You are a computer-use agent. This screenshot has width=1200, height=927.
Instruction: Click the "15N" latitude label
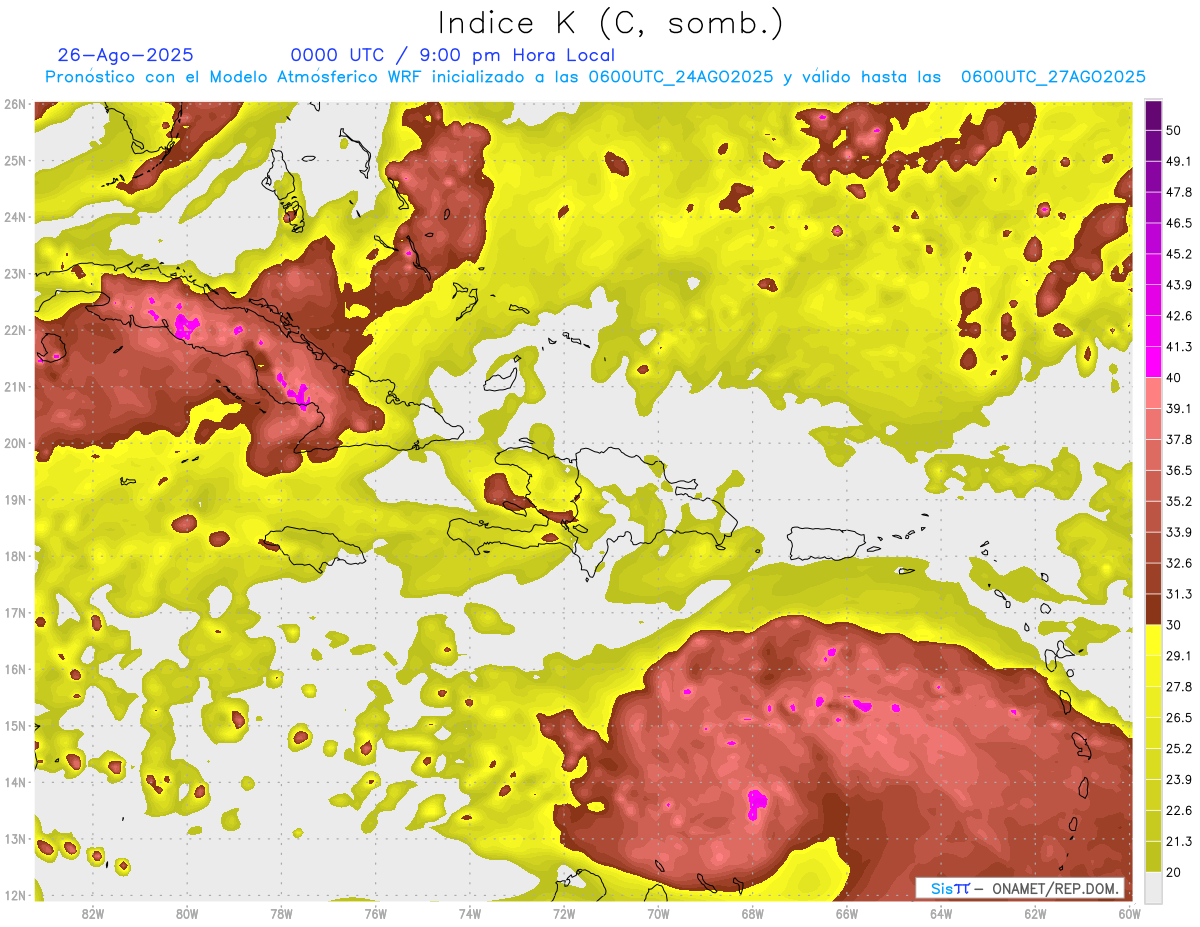pyautogui.click(x=15, y=725)
